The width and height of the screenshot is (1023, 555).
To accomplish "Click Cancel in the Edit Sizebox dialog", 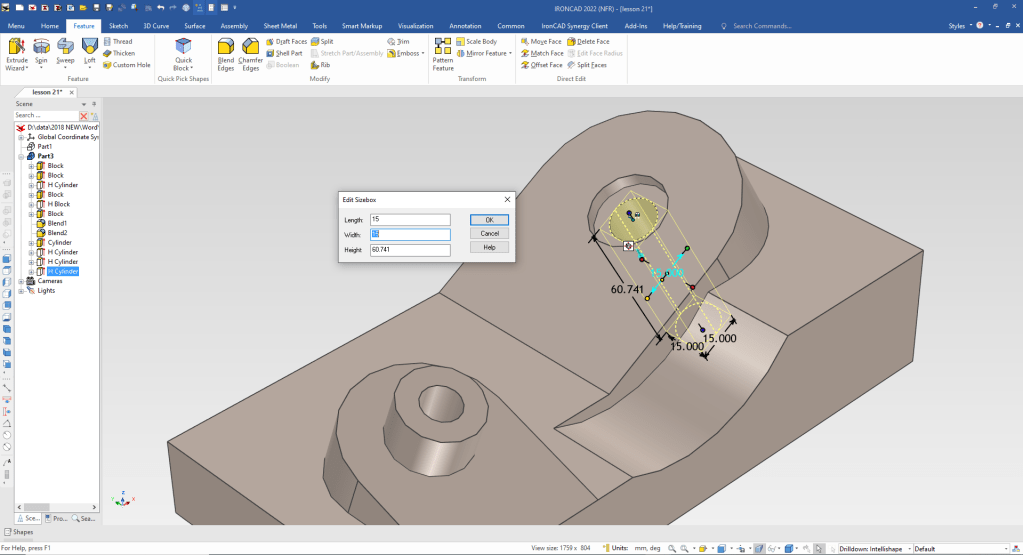I will (x=489, y=233).
